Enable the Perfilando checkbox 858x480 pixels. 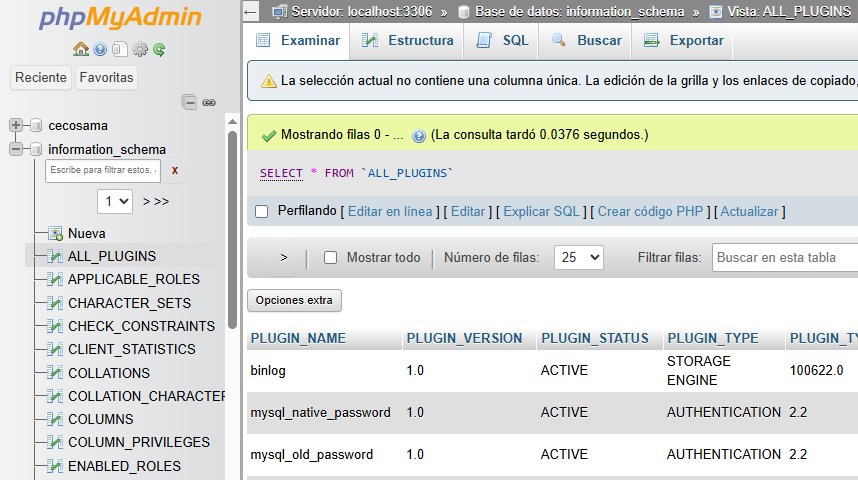(262, 212)
